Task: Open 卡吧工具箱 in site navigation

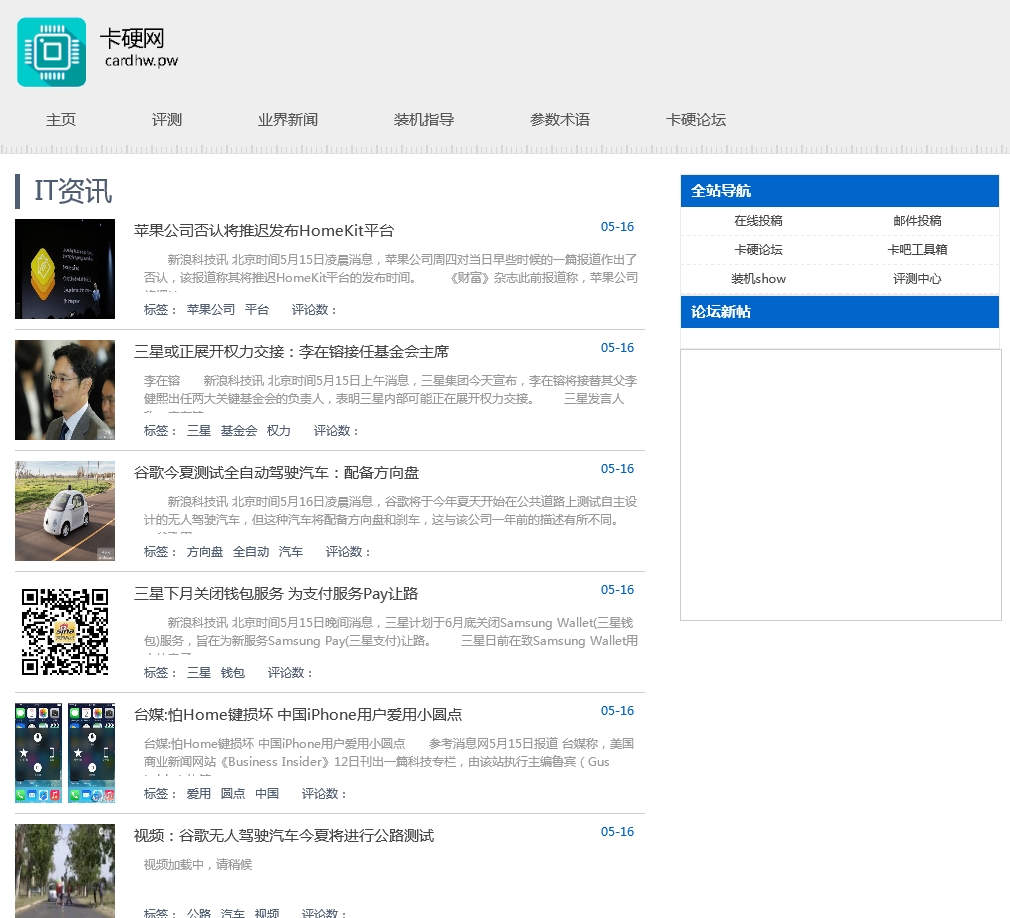Action: click(x=917, y=250)
